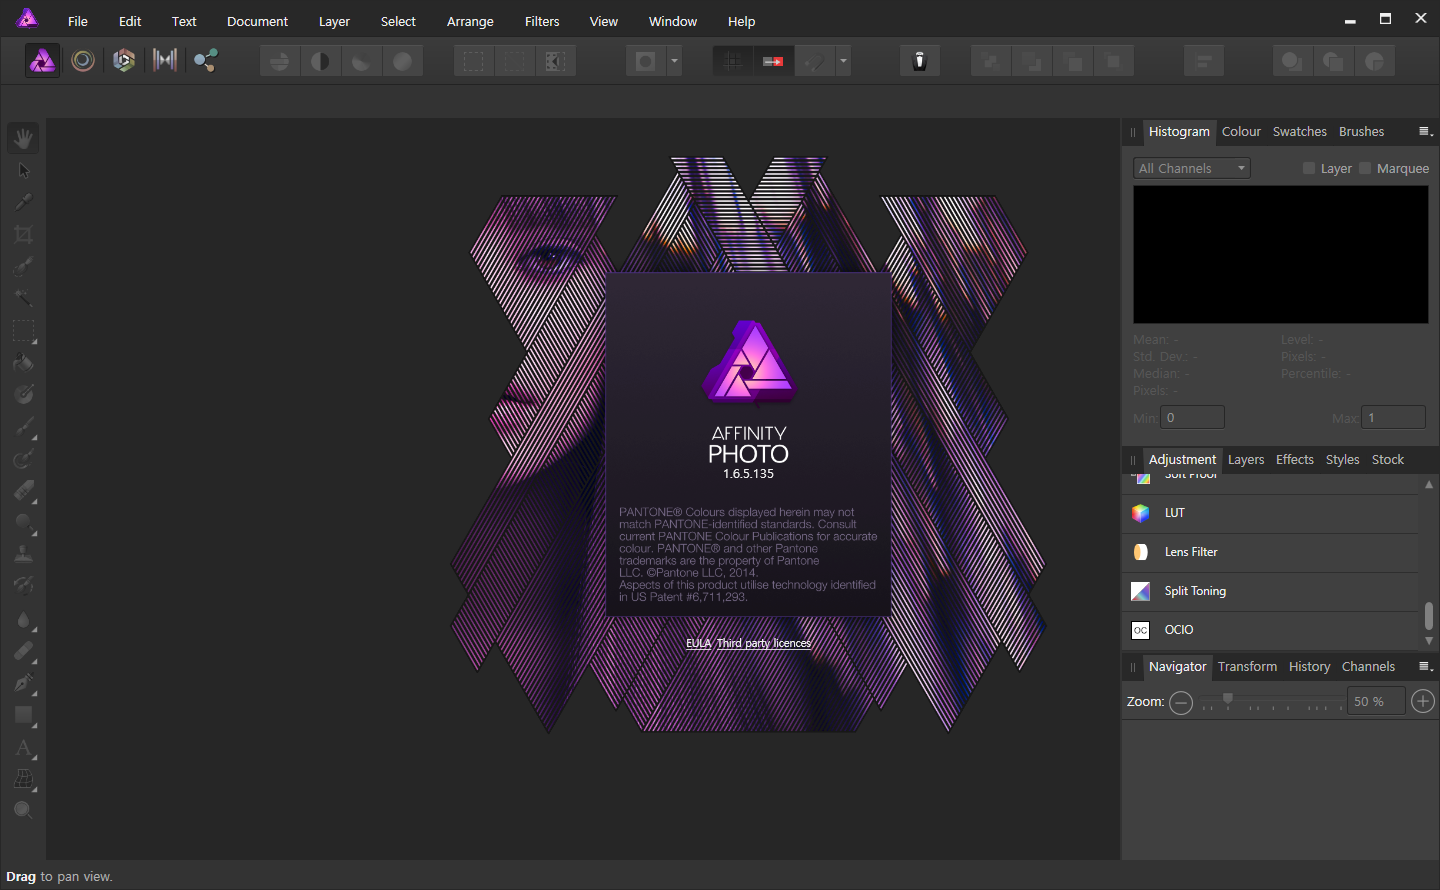This screenshot has height=890, width=1440.
Task: Click the Auto Levels toolbar icon
Action: pos(280,61)
